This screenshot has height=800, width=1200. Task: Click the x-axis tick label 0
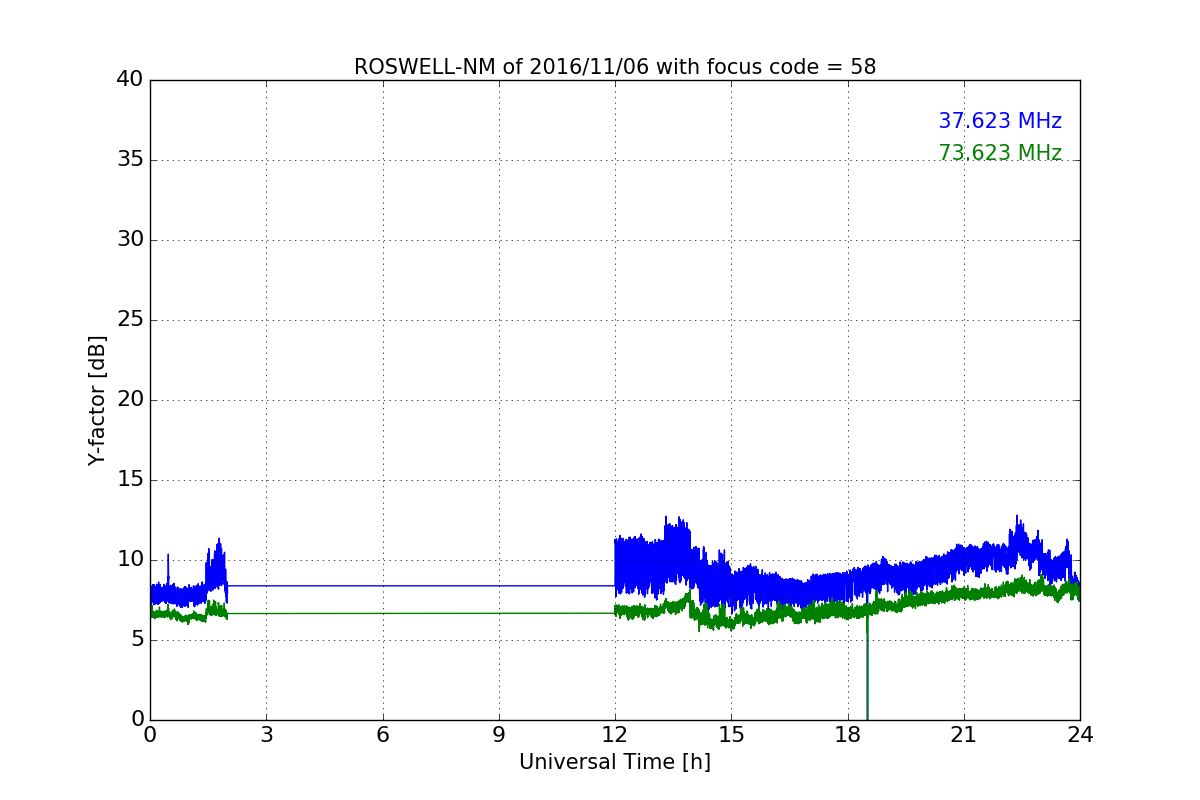pos(150,734)
